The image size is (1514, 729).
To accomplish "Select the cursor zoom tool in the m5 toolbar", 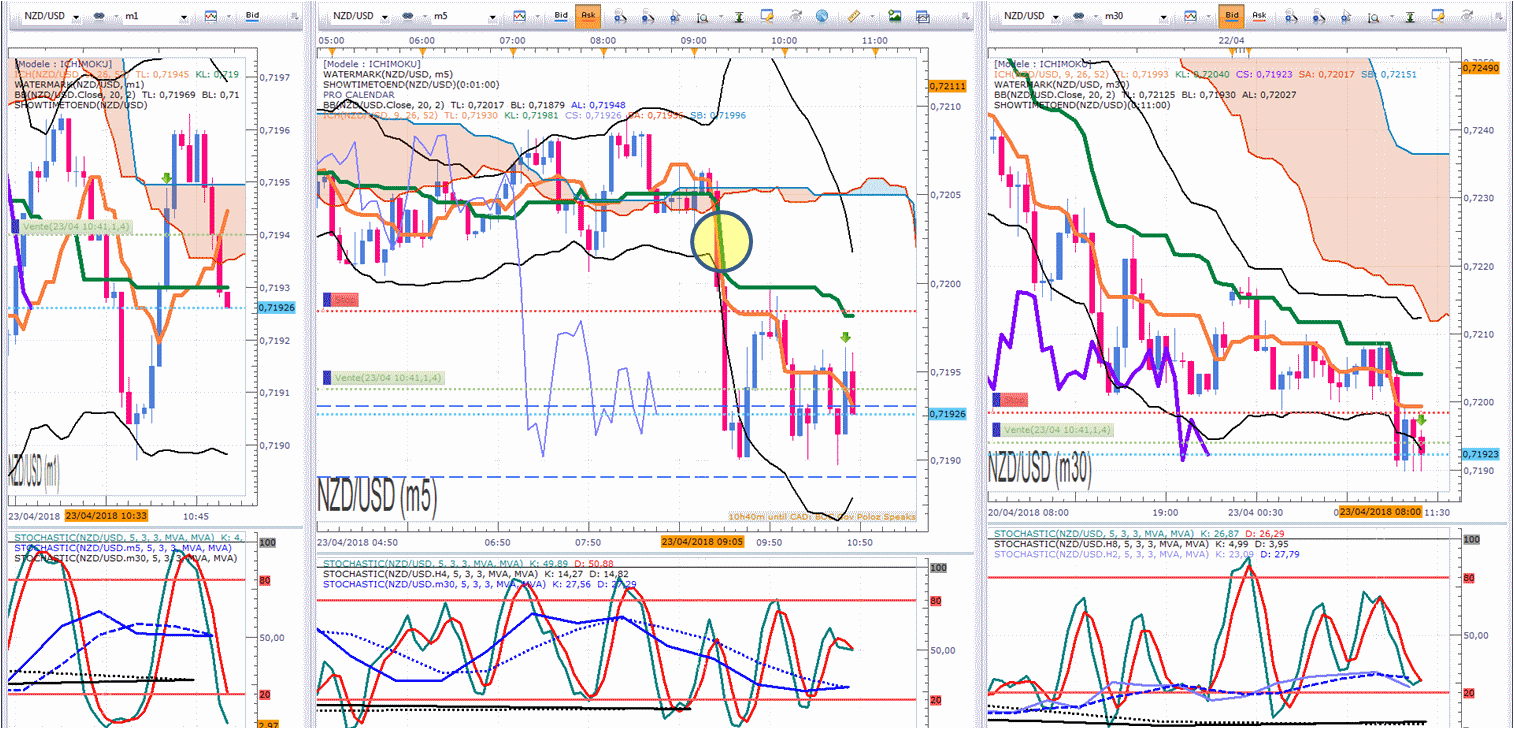I will pyautogui.click(x=677, y=16).
